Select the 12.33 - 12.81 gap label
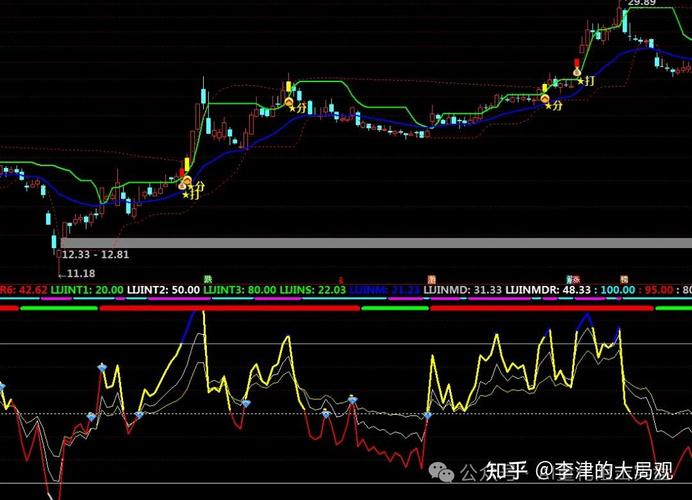Screen dimensions: 692x500 point(95,255)
